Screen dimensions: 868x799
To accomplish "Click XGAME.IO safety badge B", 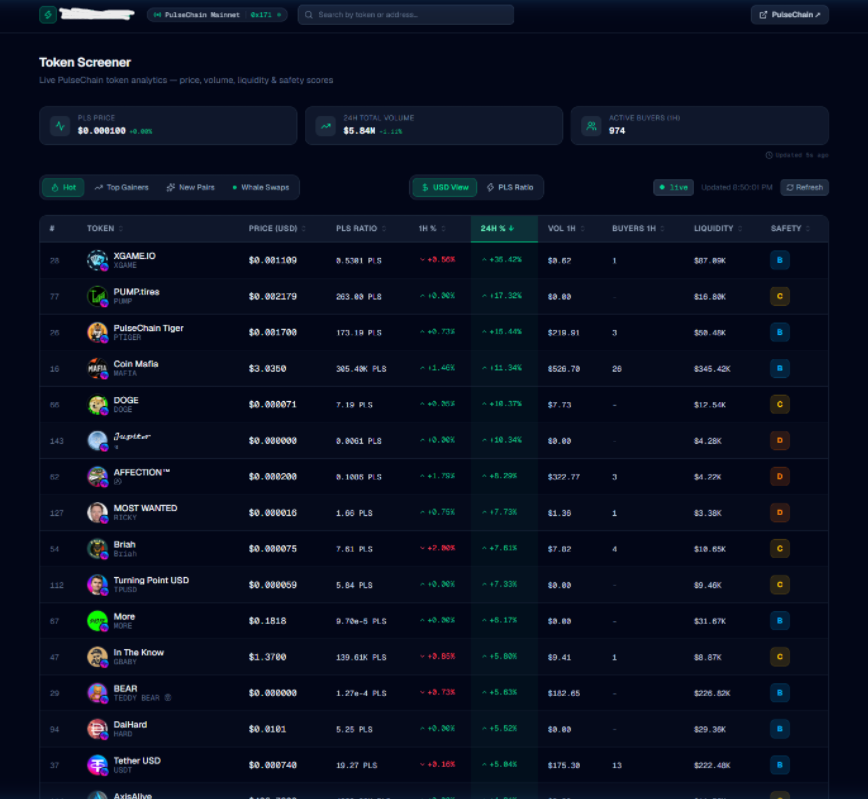I will pyautogui.click(x=779, y=260).
